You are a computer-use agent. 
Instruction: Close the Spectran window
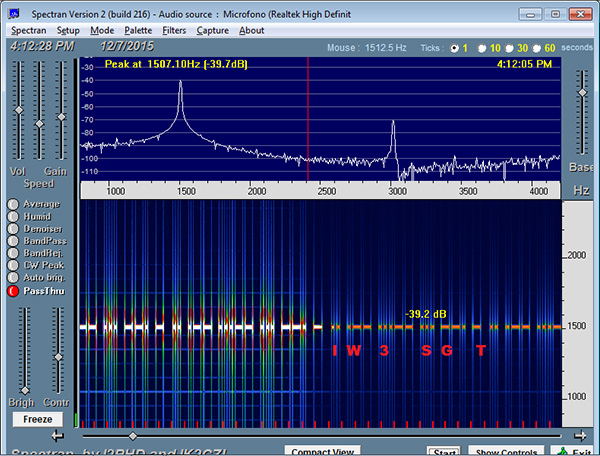point(581,14)
